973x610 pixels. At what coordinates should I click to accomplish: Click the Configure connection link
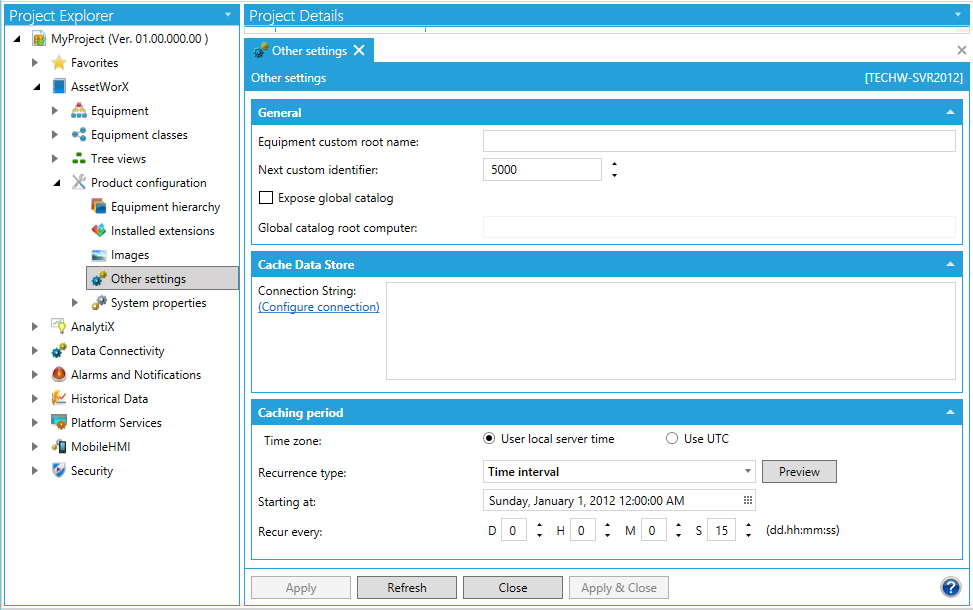[x=319, y=307]
